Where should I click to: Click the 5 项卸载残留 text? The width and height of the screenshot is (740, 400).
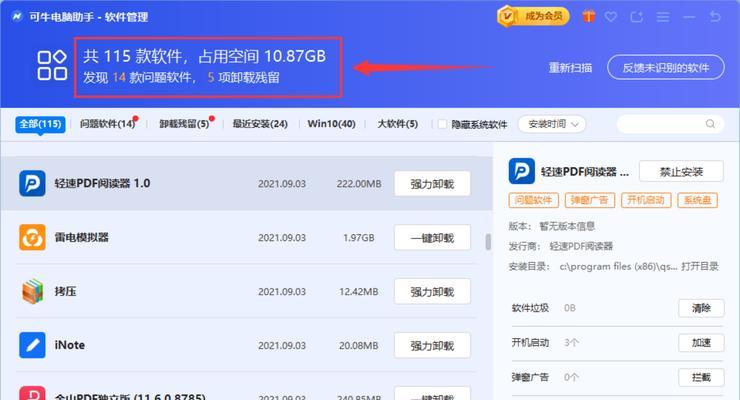(244, 77)
